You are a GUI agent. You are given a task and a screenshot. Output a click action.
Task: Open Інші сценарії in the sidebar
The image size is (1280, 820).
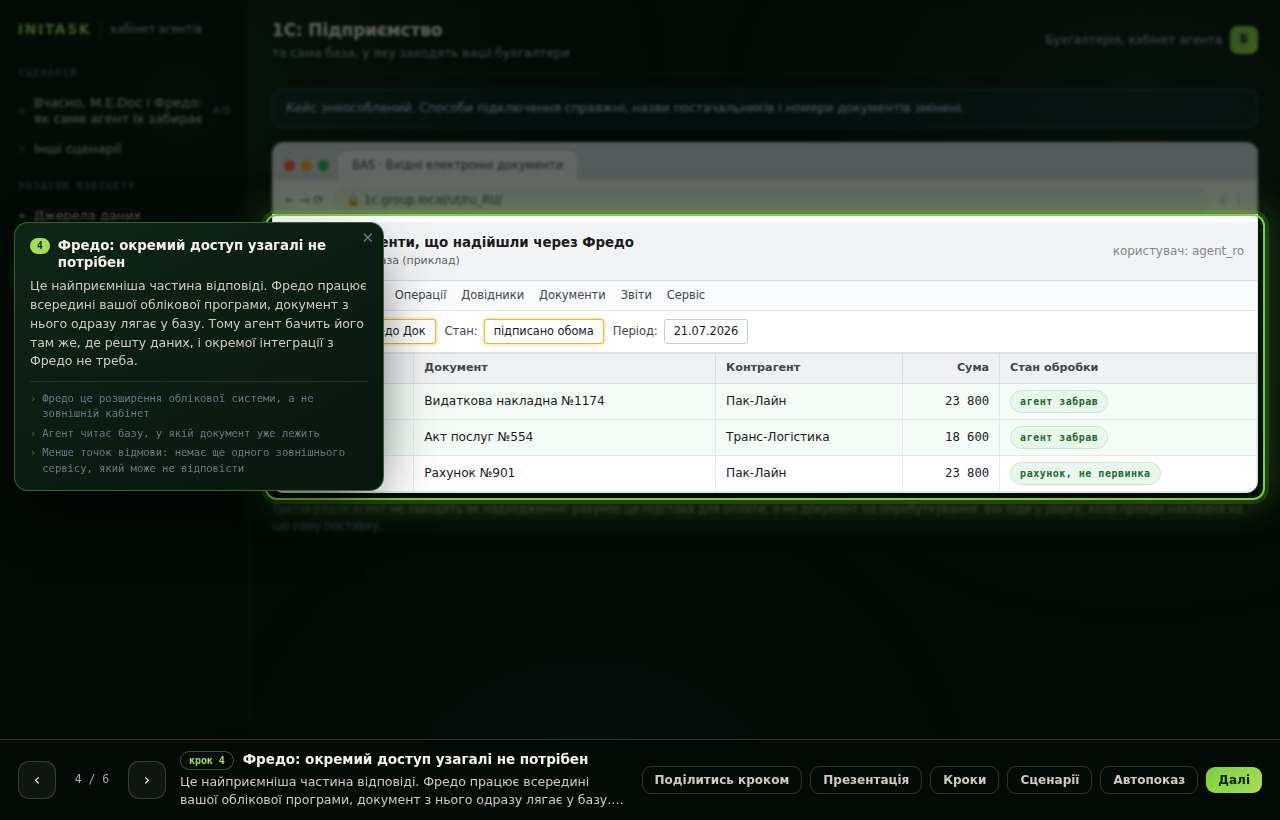[77, 148]
